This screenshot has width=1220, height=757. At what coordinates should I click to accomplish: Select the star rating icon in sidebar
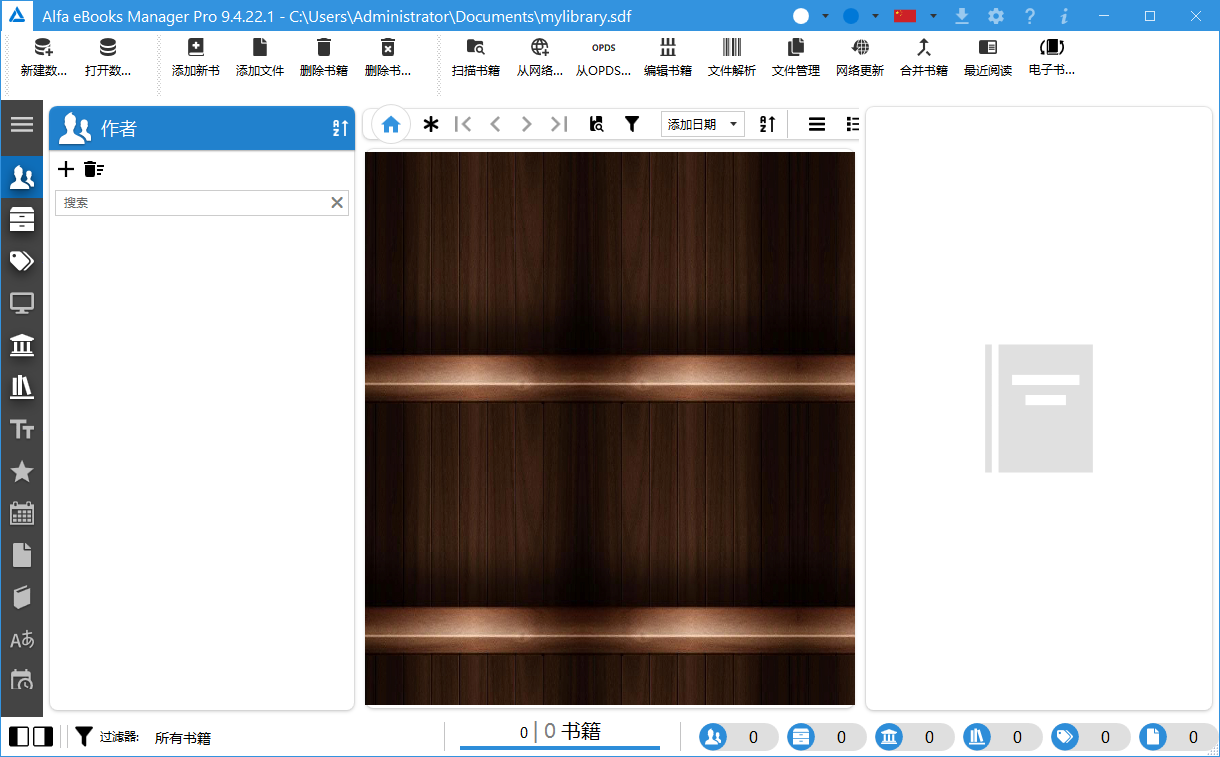click(x=22, y=471)
